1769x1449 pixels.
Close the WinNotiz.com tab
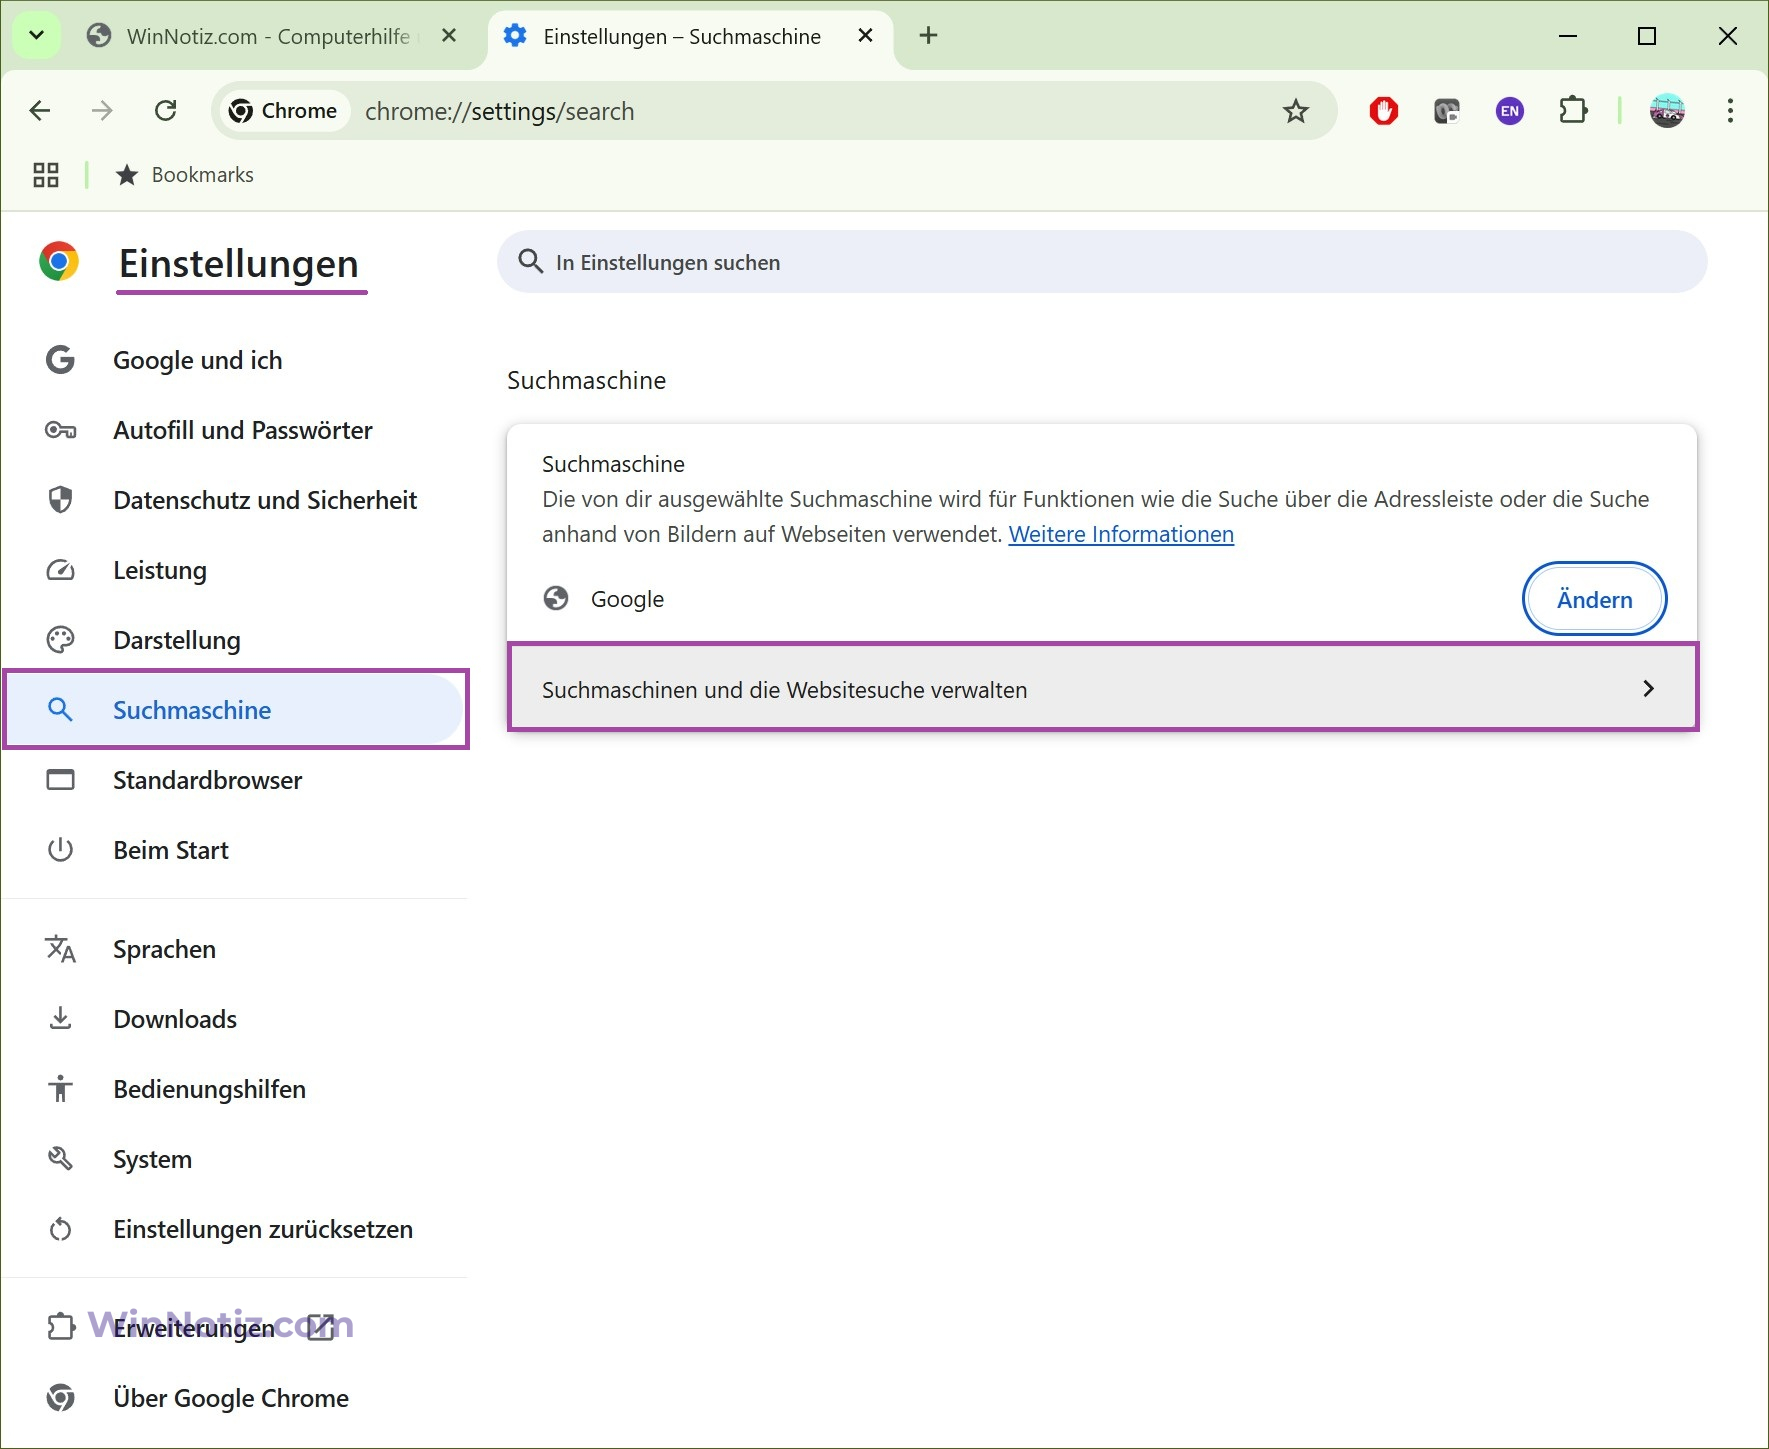point(449,36)
